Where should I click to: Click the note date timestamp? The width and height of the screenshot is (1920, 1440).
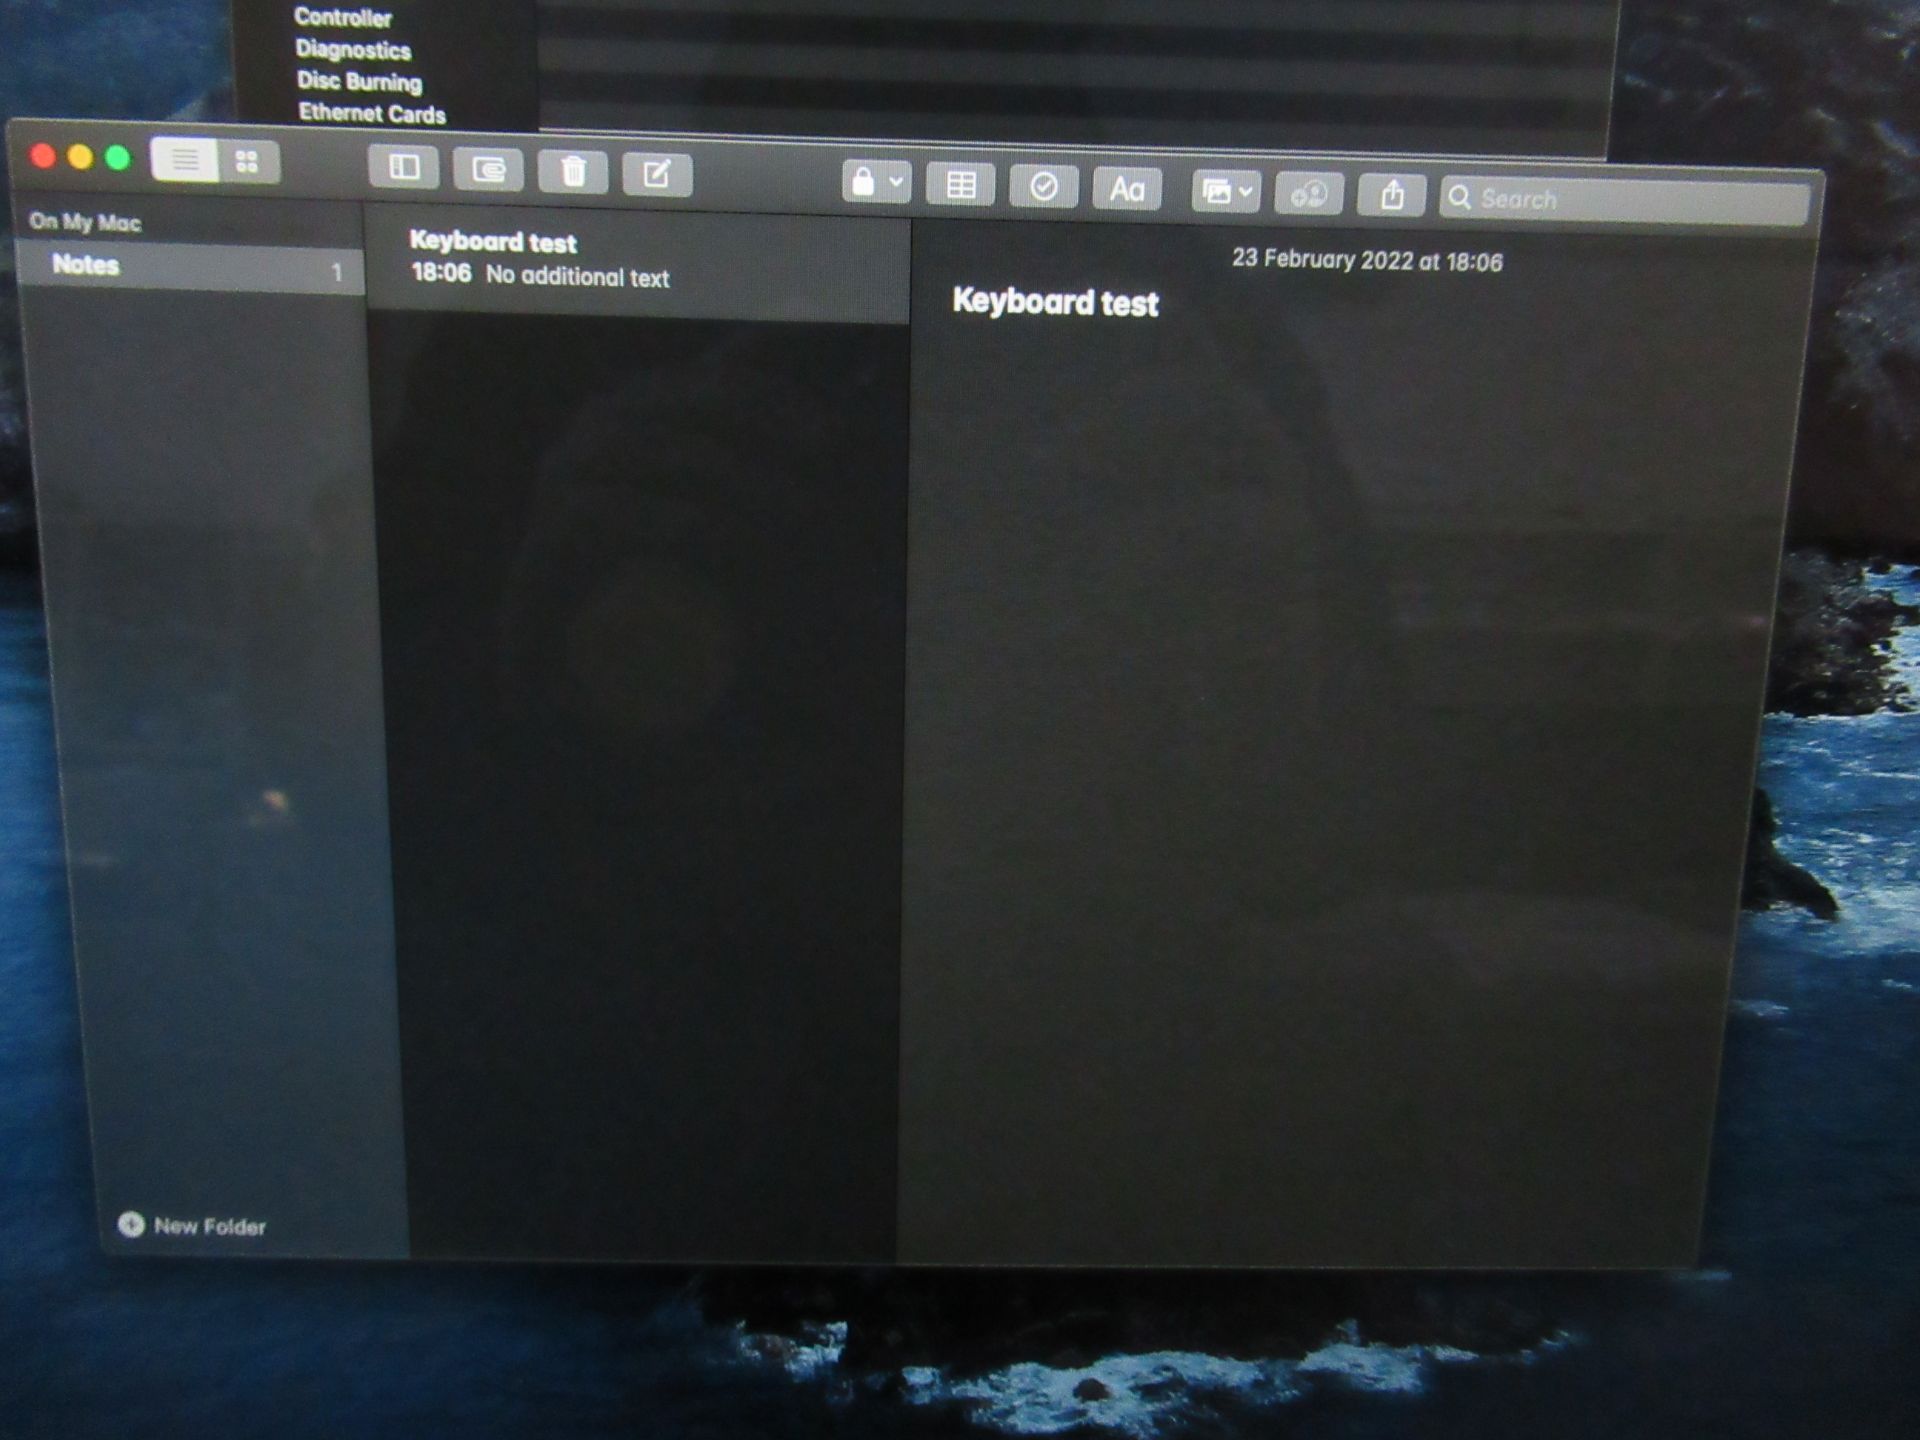pos(1368,260)
